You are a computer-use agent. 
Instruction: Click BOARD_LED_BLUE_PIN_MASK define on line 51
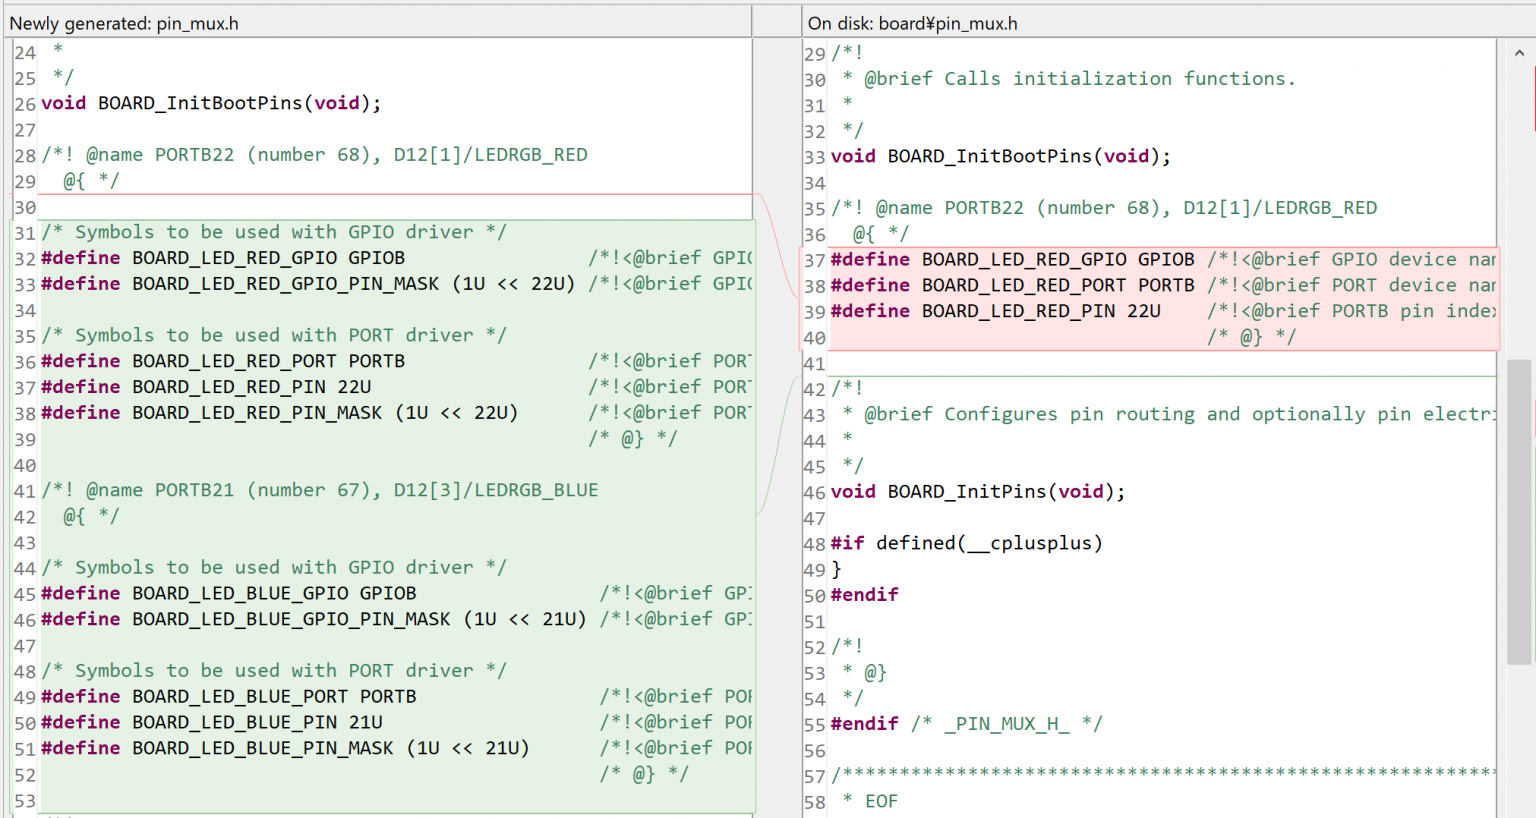tap(262, 749)
